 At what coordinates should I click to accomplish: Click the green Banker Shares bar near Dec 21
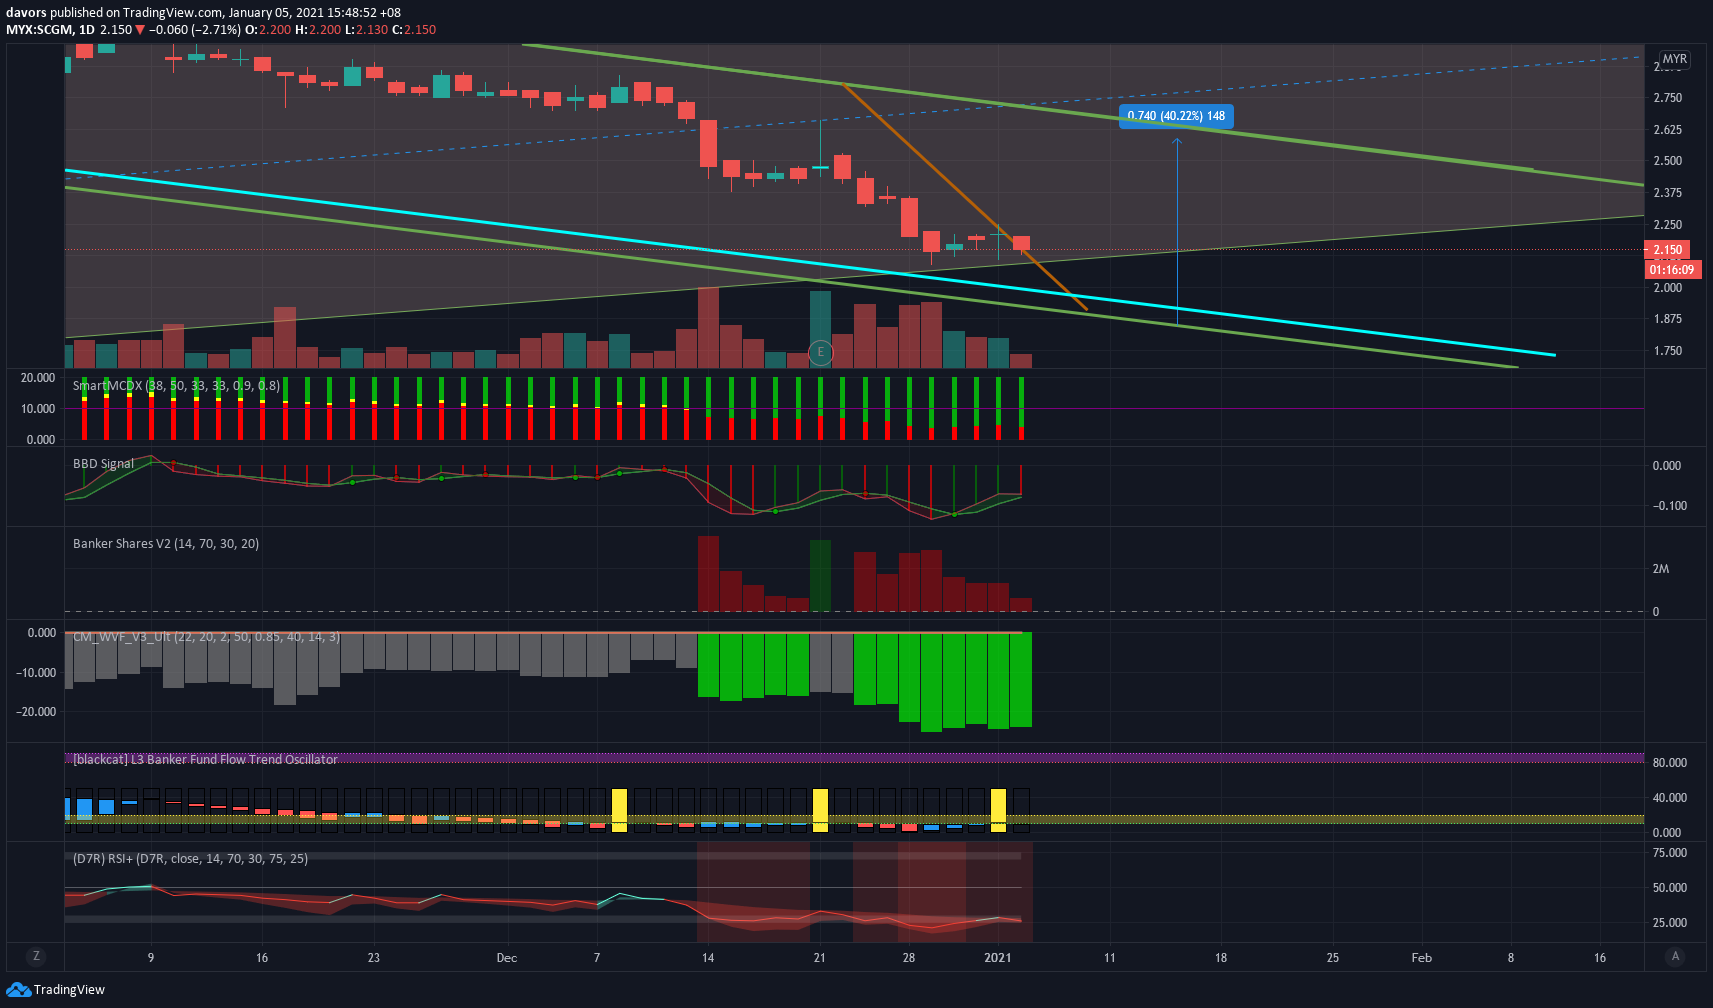820,575
